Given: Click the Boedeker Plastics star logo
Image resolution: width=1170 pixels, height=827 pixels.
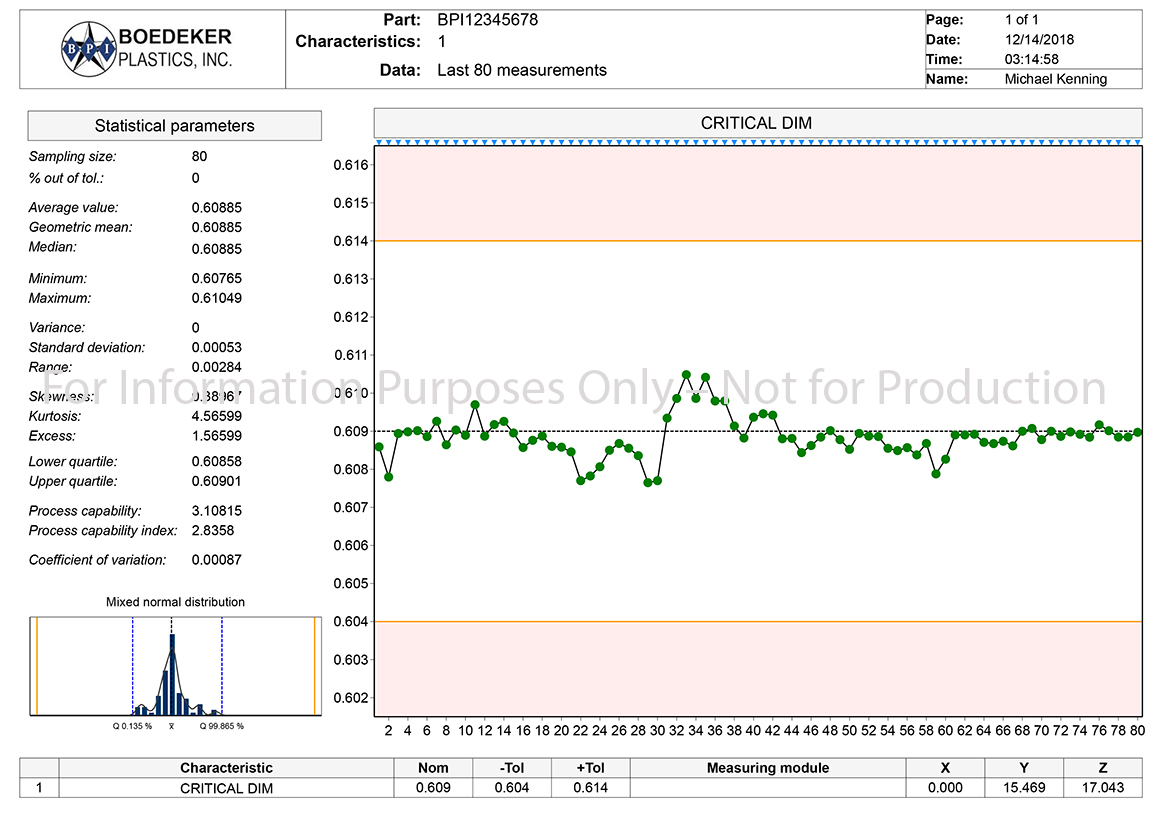Looking at the screenshot, I should pyautogui.click(x=89, y=48).
